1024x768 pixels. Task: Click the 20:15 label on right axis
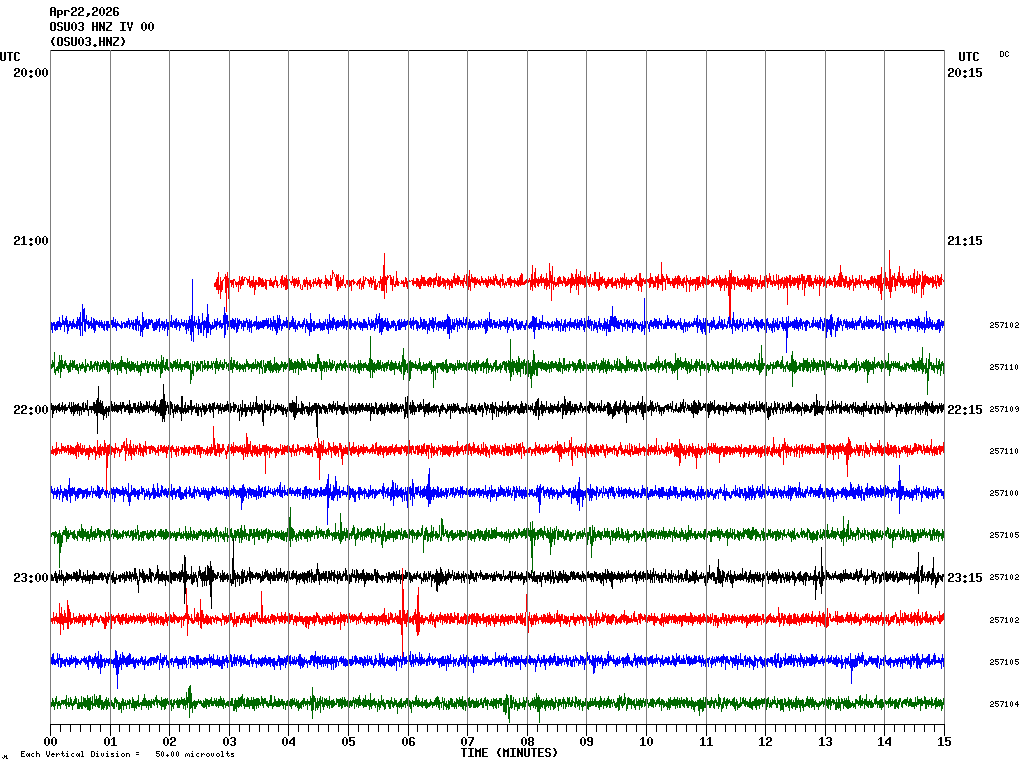[x=964, y=73]
